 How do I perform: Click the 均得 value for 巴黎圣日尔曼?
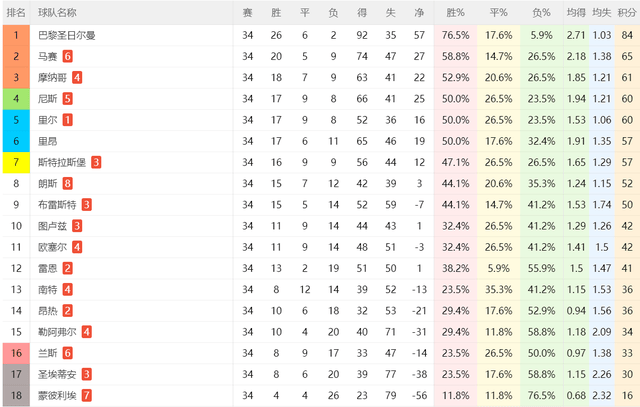pyautogui.click(x=575, y=35)
